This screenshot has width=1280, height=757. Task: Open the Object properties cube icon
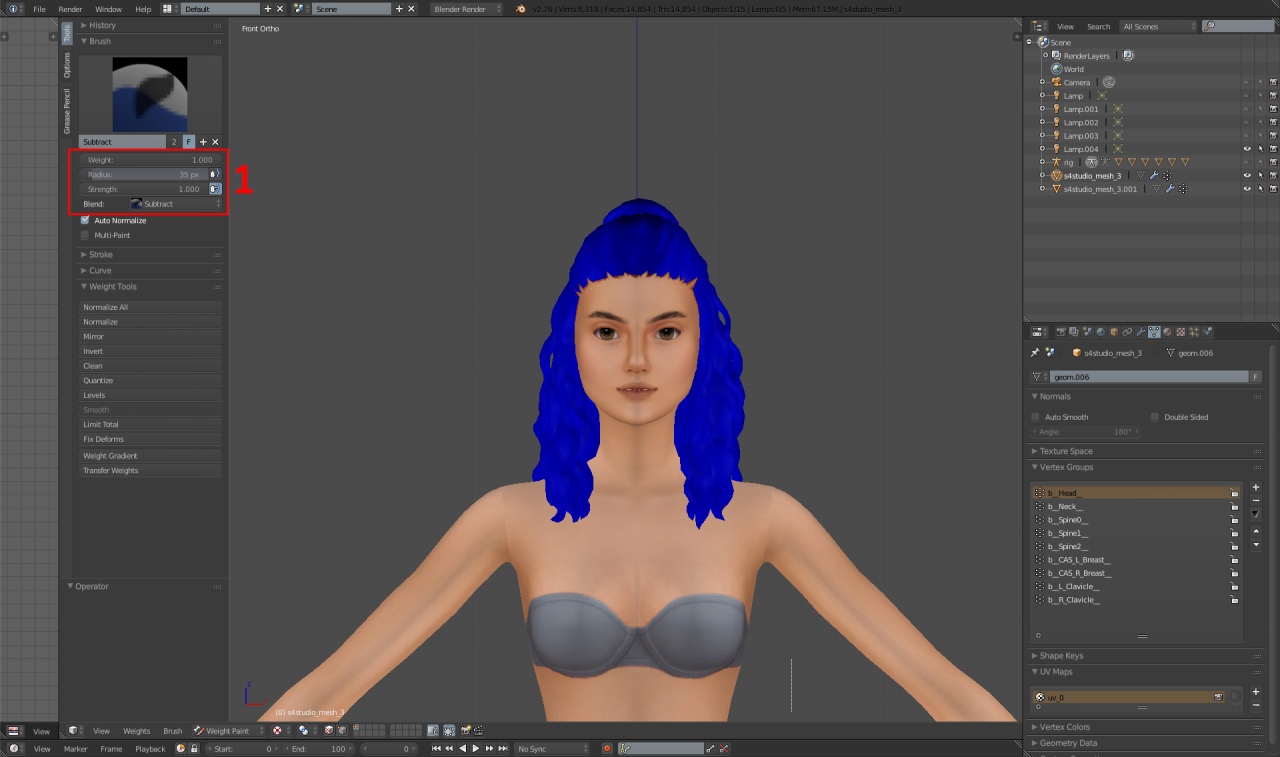pyautogui.click(x=1114, y=331)
